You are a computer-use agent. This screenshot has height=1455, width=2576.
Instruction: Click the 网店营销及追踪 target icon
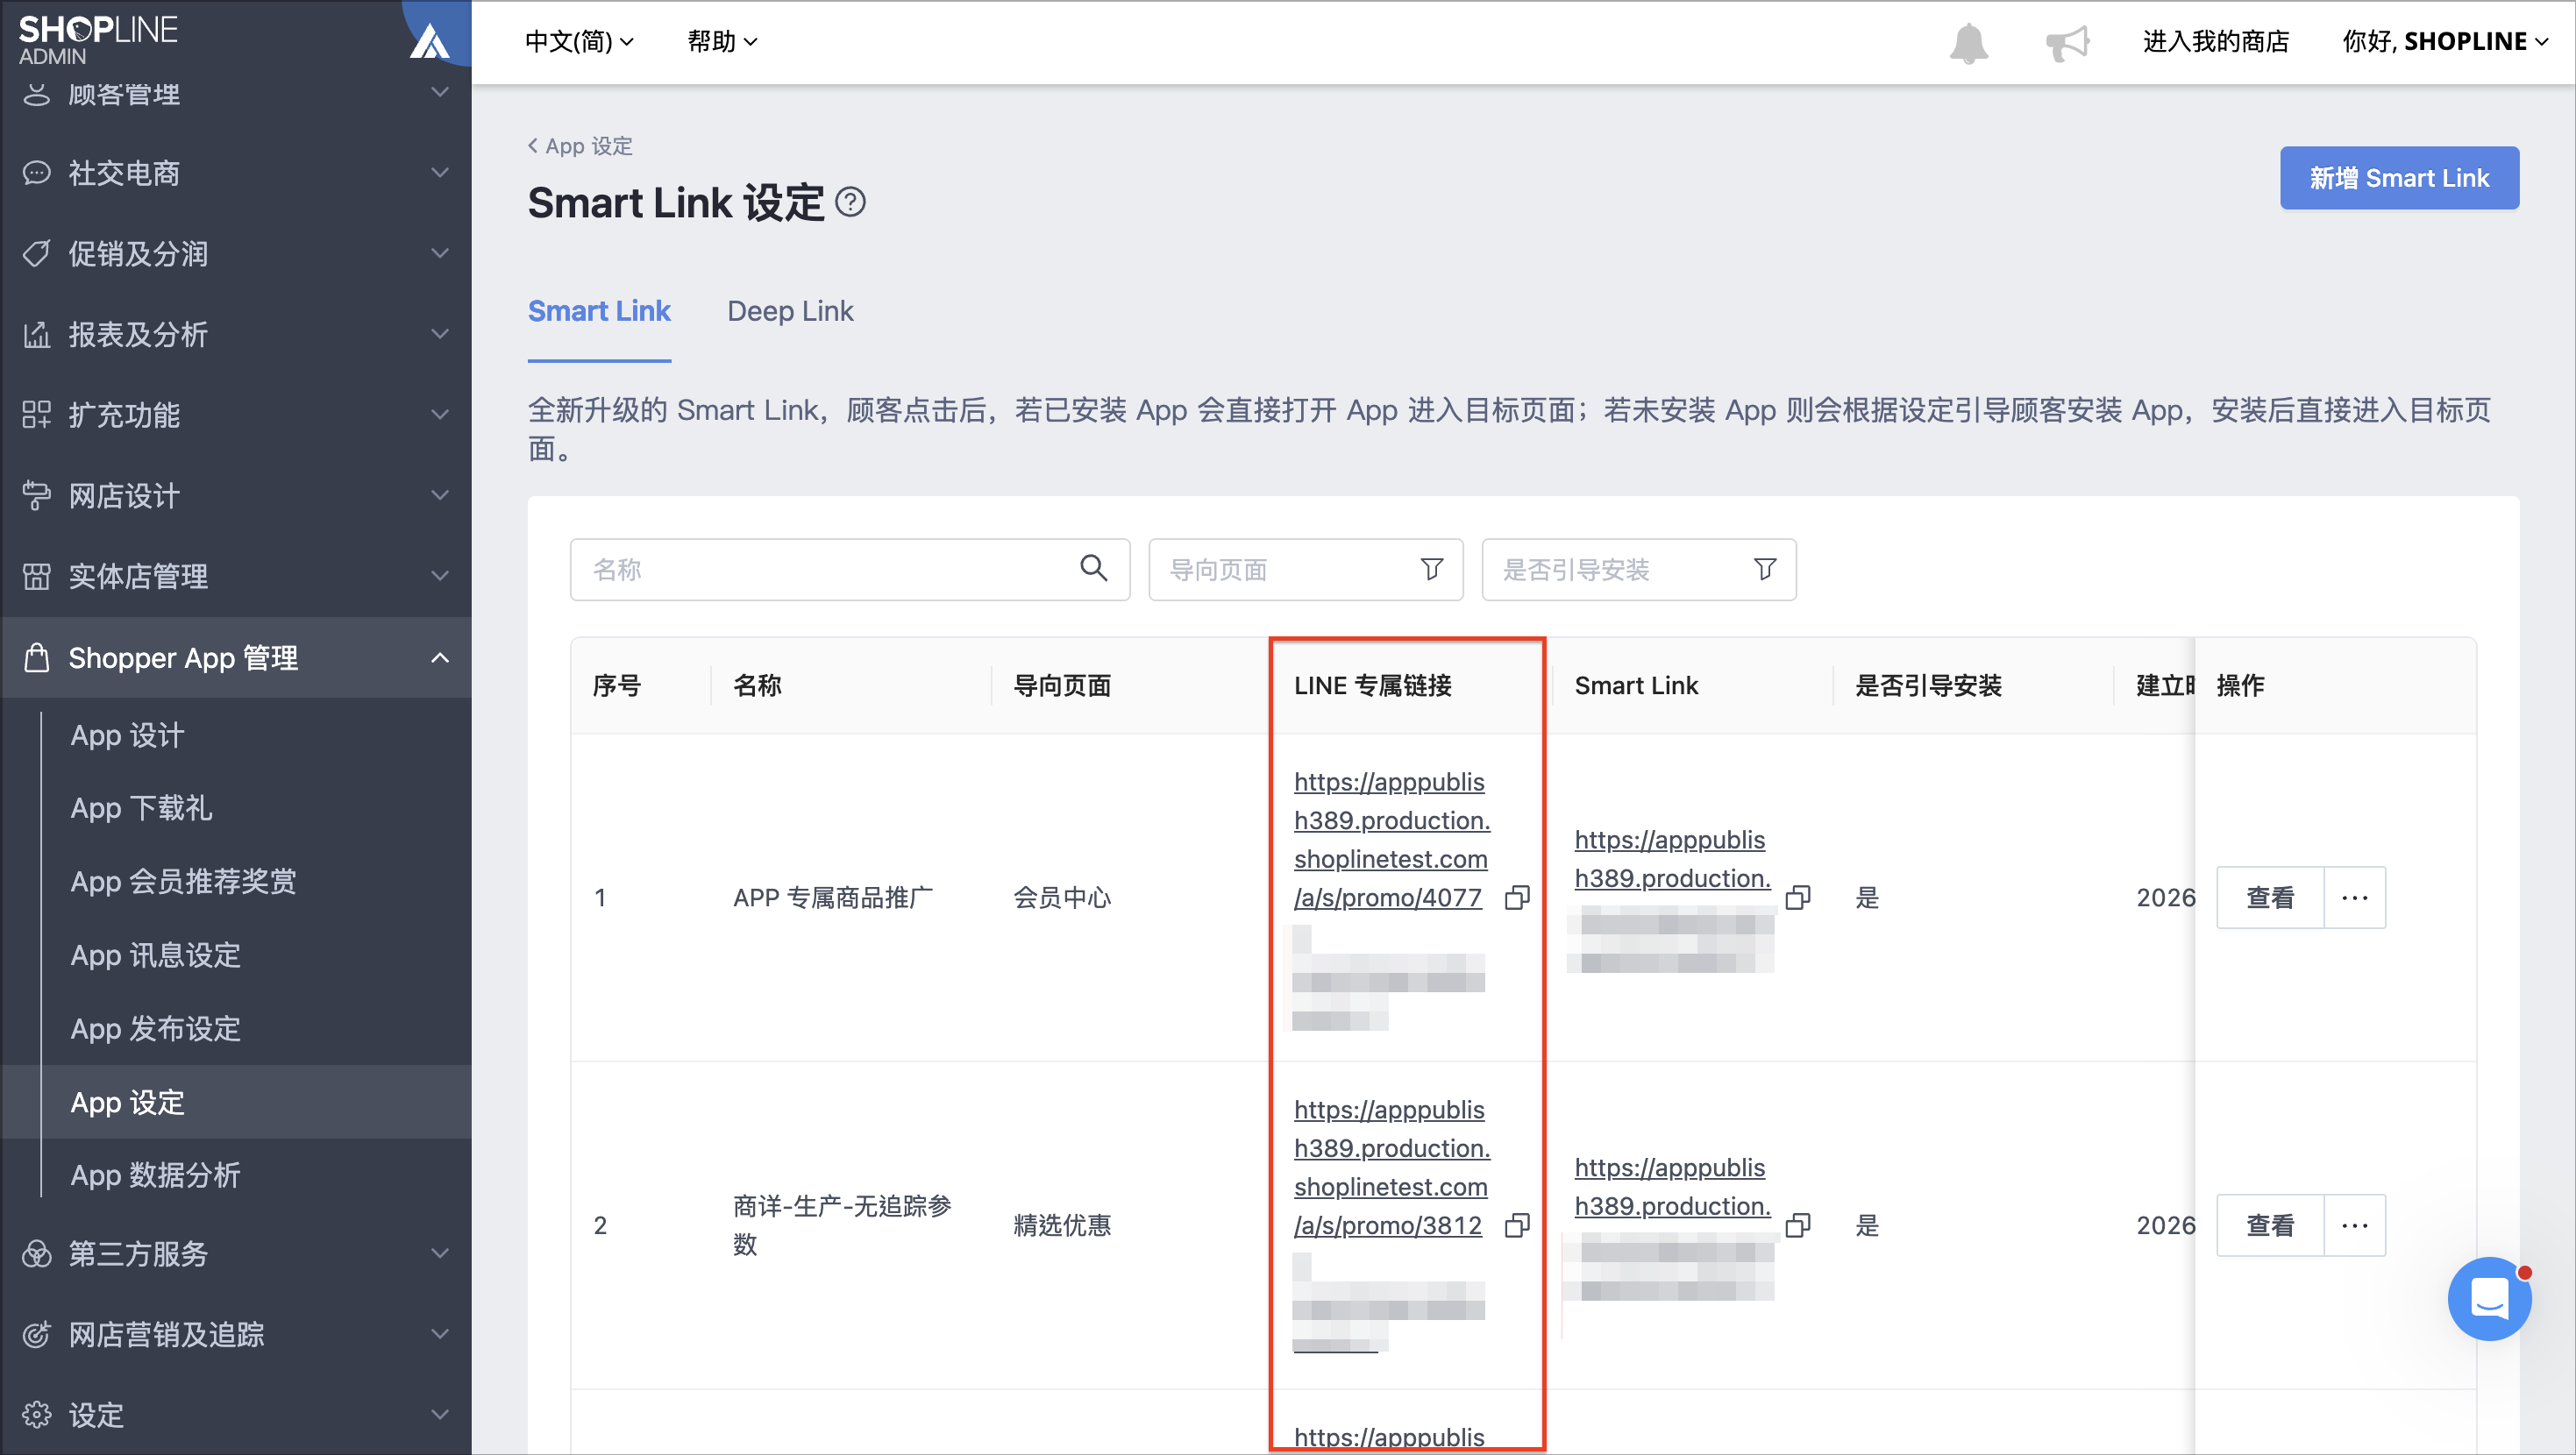pos(37,1334)
